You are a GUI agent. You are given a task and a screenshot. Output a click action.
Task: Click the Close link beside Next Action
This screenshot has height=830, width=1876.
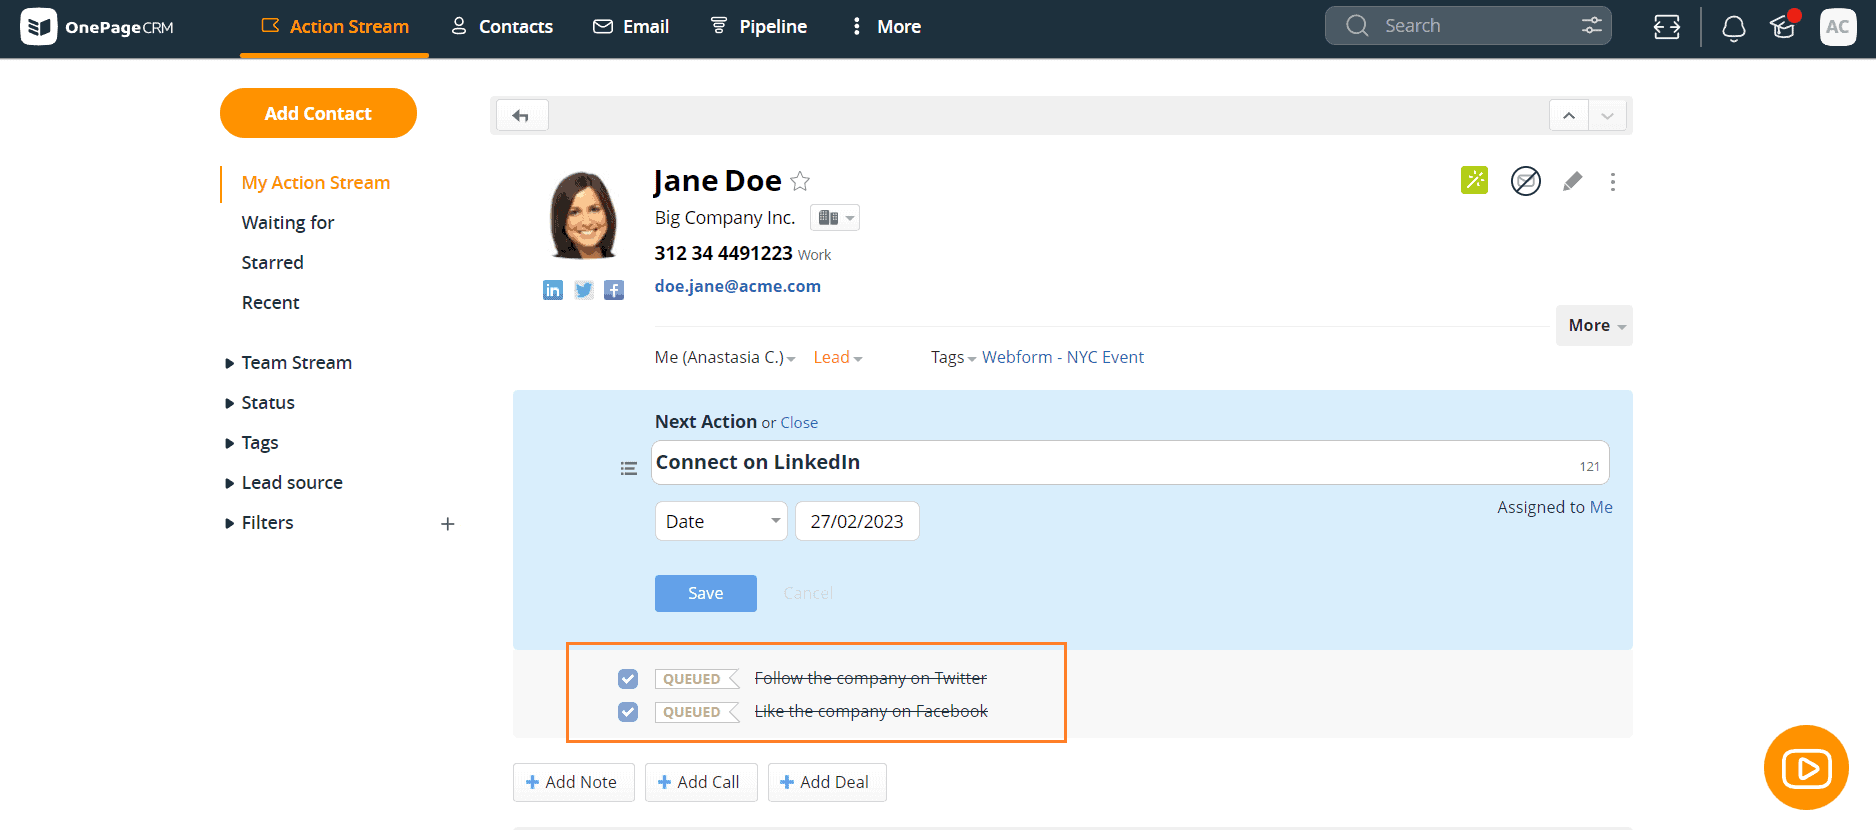799,423
